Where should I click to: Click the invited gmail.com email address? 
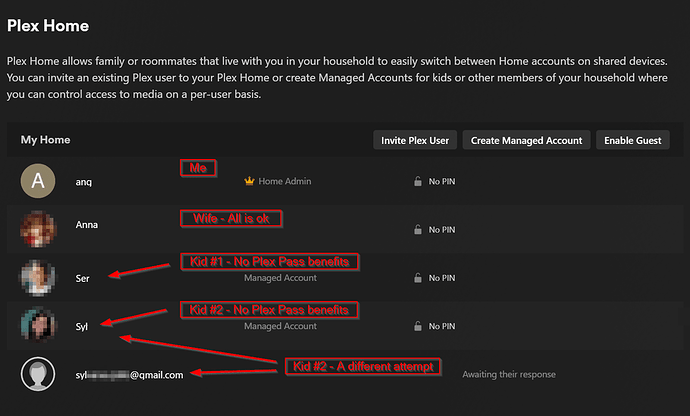click(x=129, y=375)
